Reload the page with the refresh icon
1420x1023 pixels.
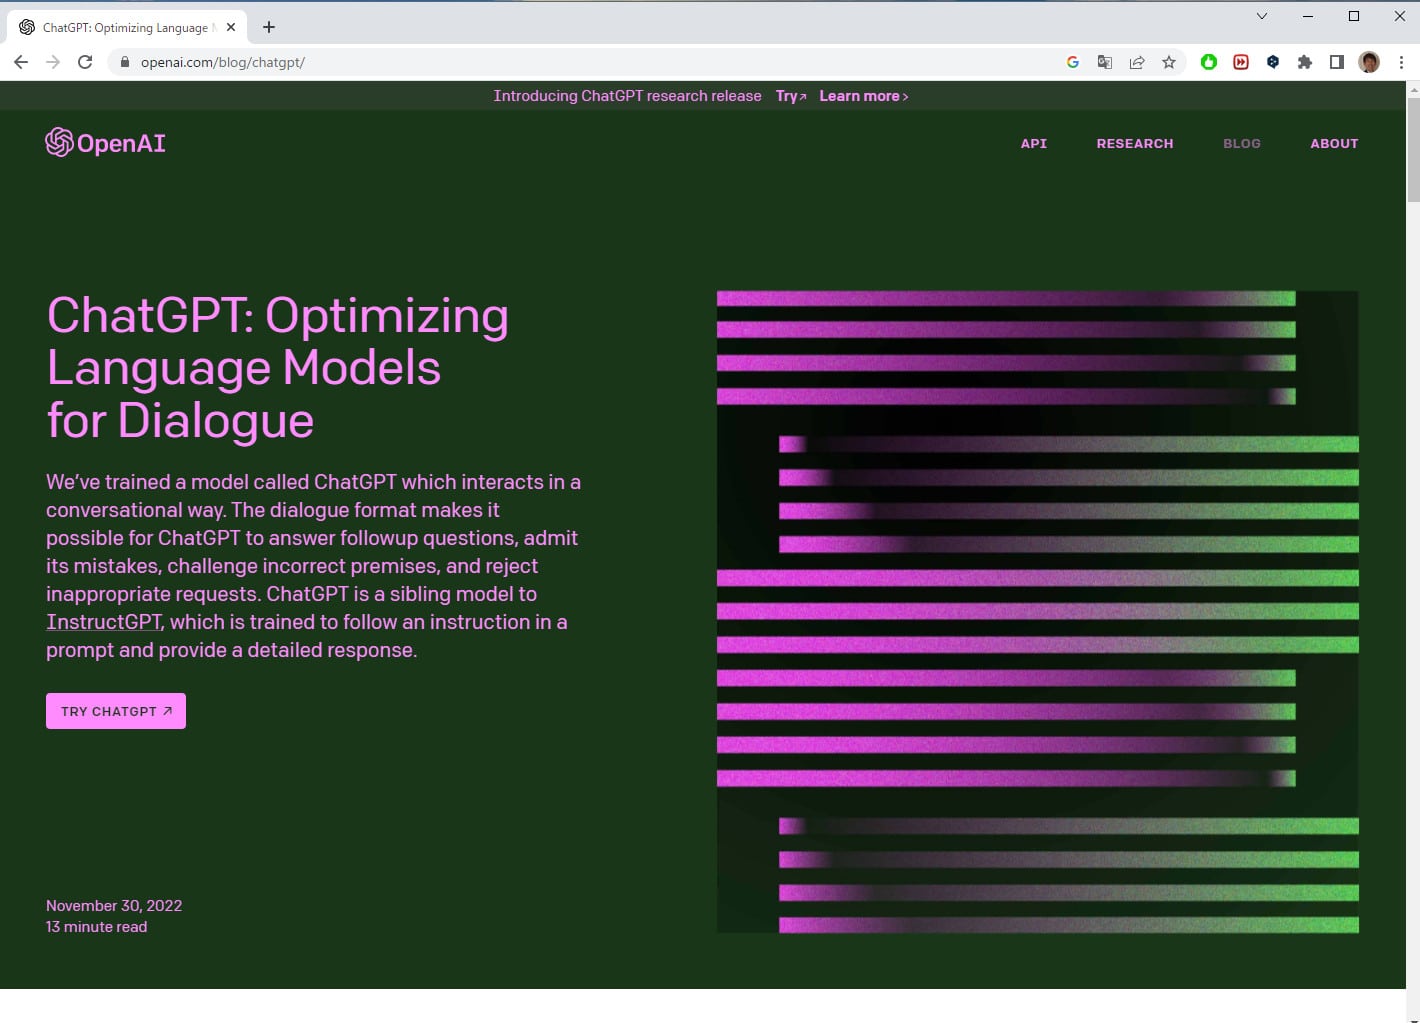(85, 62)
